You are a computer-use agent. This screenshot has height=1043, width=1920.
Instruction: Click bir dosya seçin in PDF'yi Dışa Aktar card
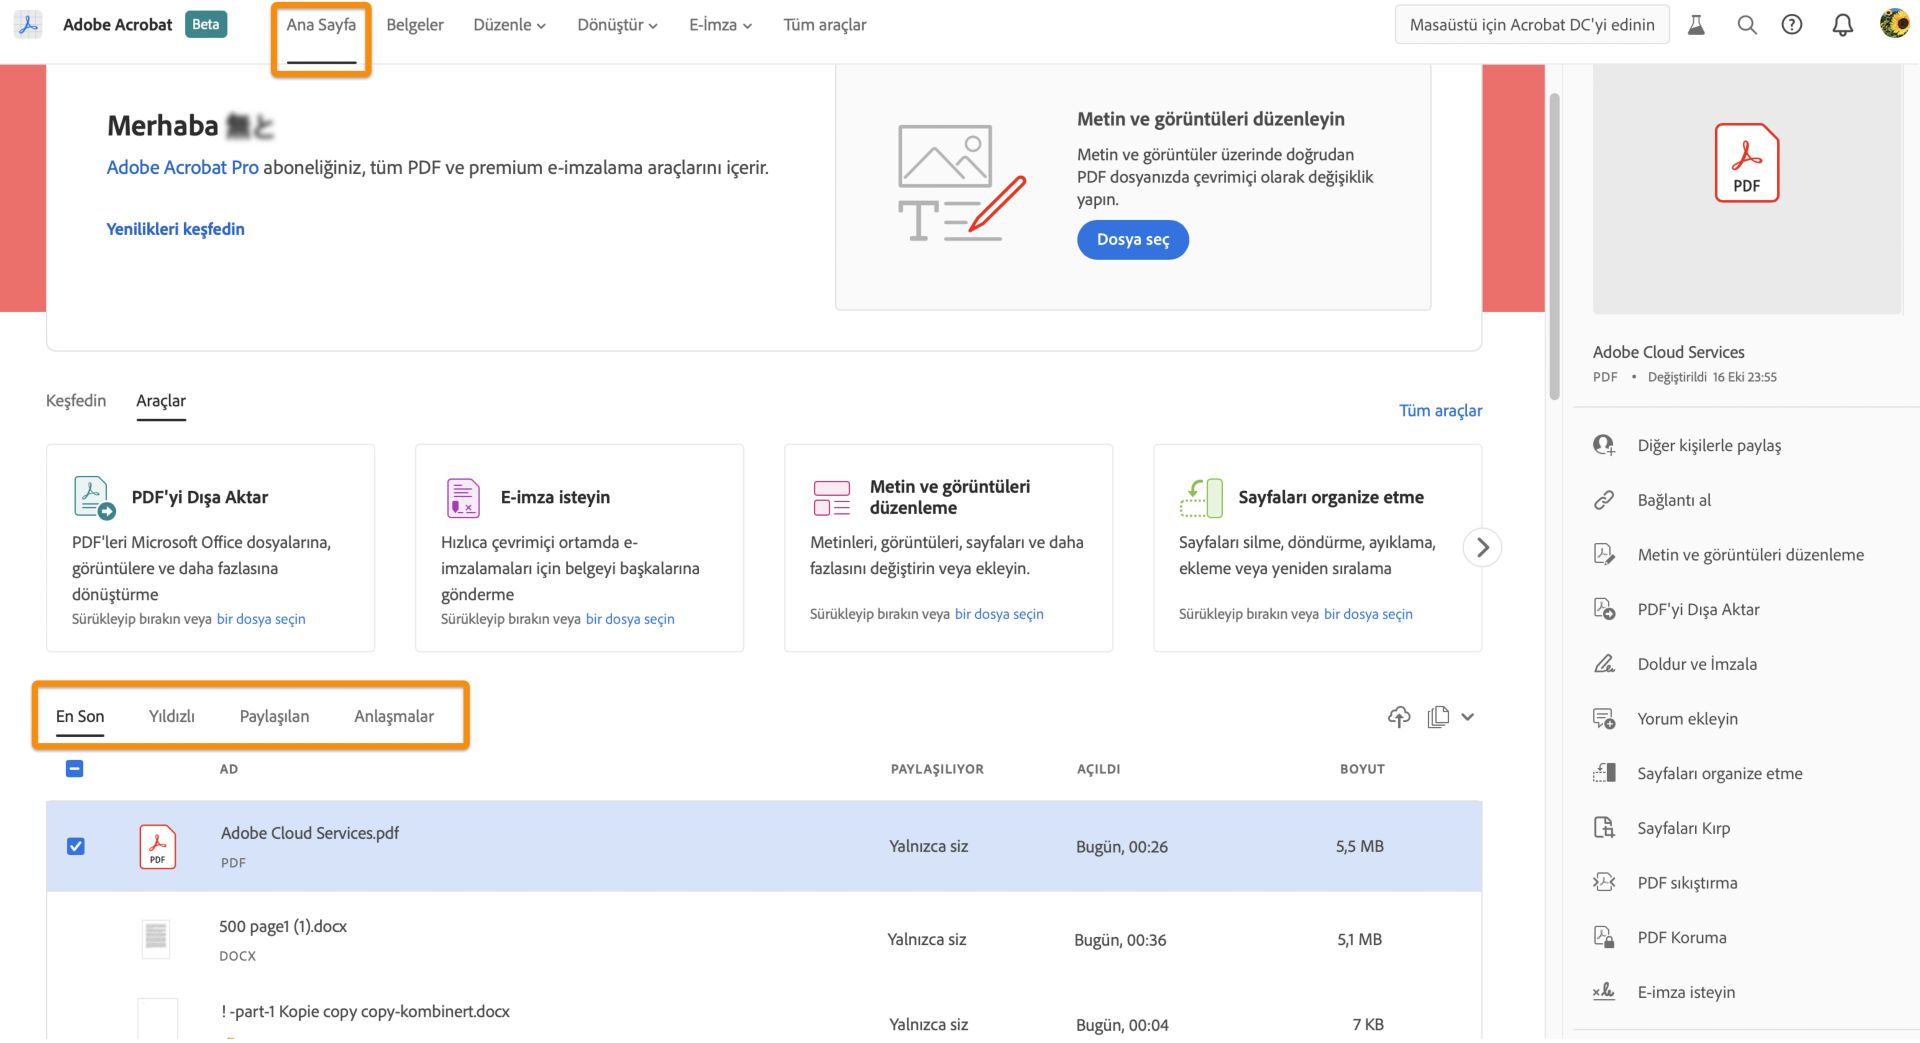tap(261, 620)
